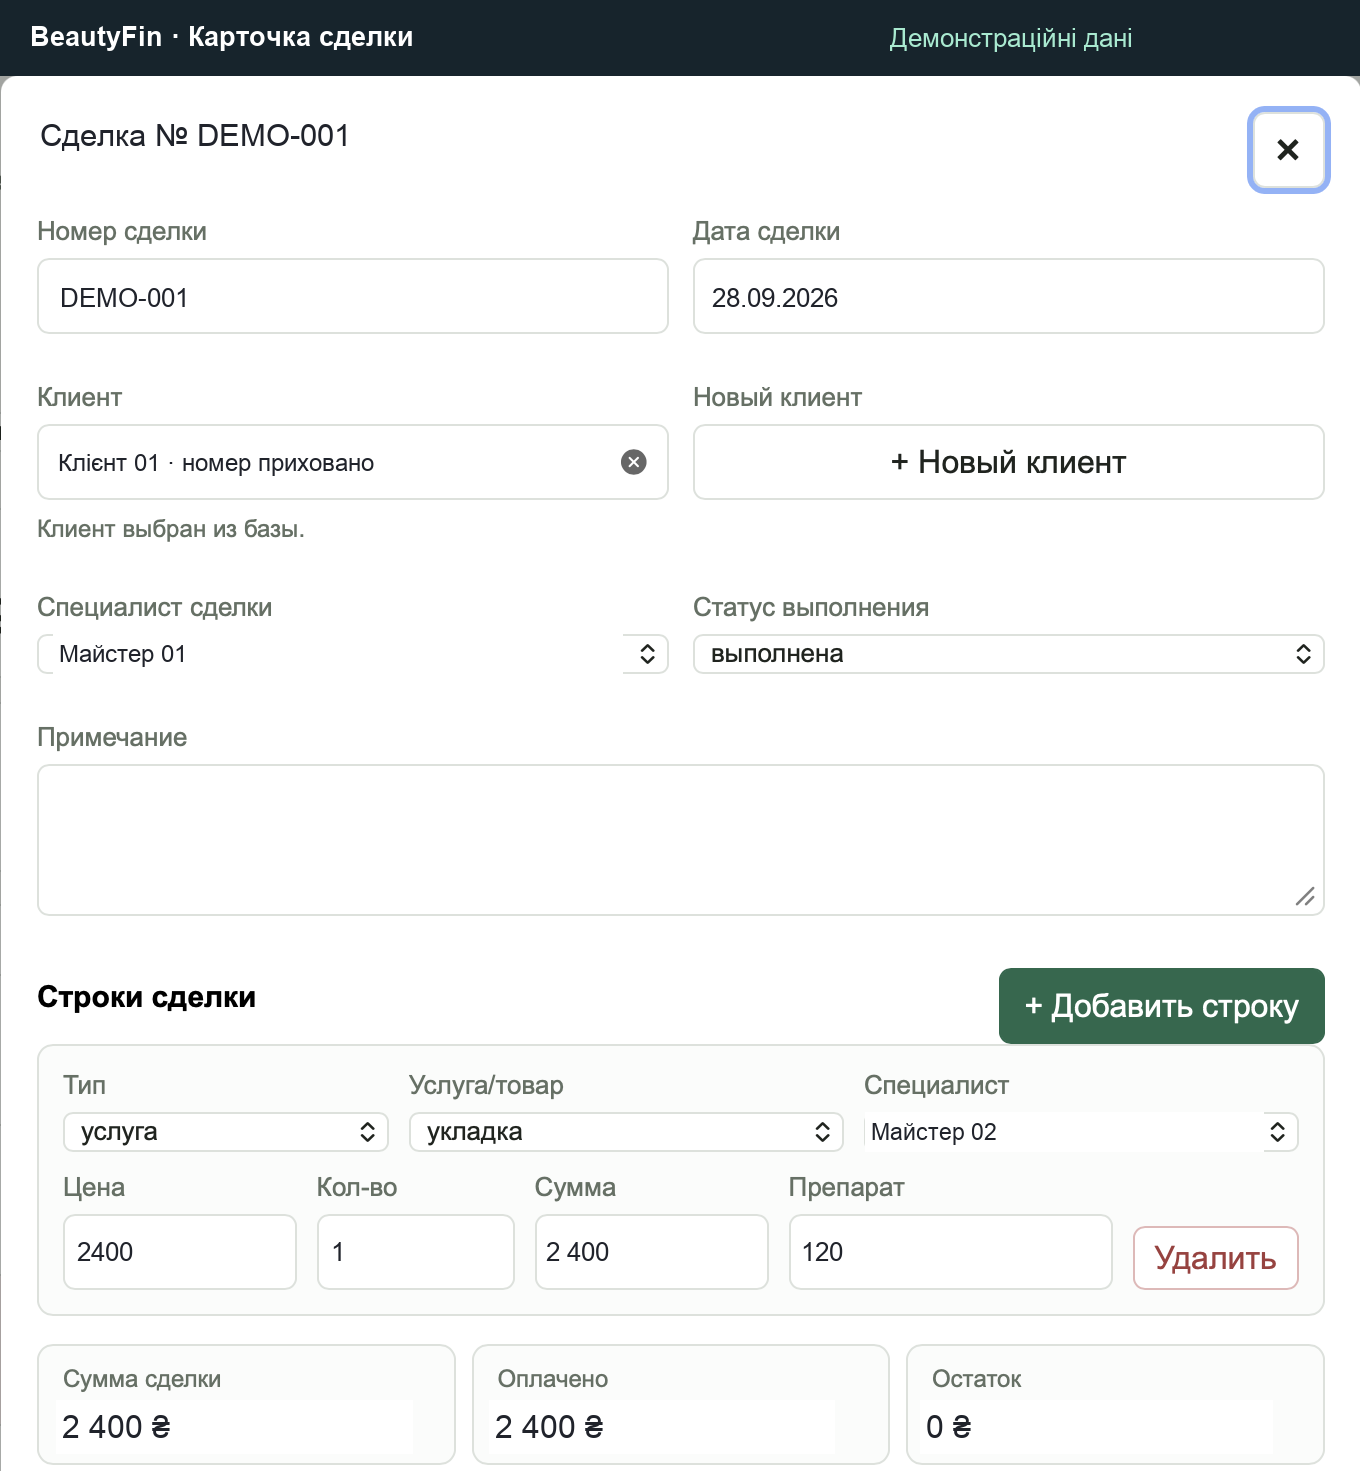Edit the Цена field with 2400
Image resolution: width=1360 pixels, height=1471 pixels.
[180, 1252]
